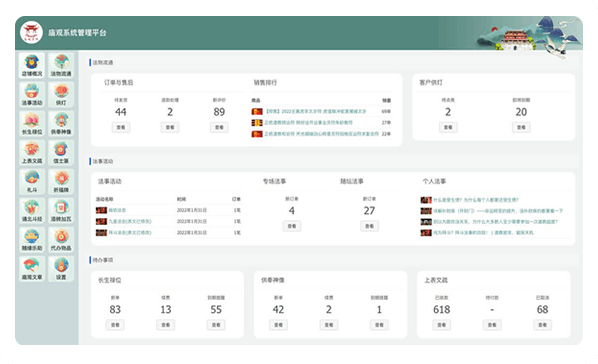Click 查看 under 供奉神像 count 42

point(278,325)
